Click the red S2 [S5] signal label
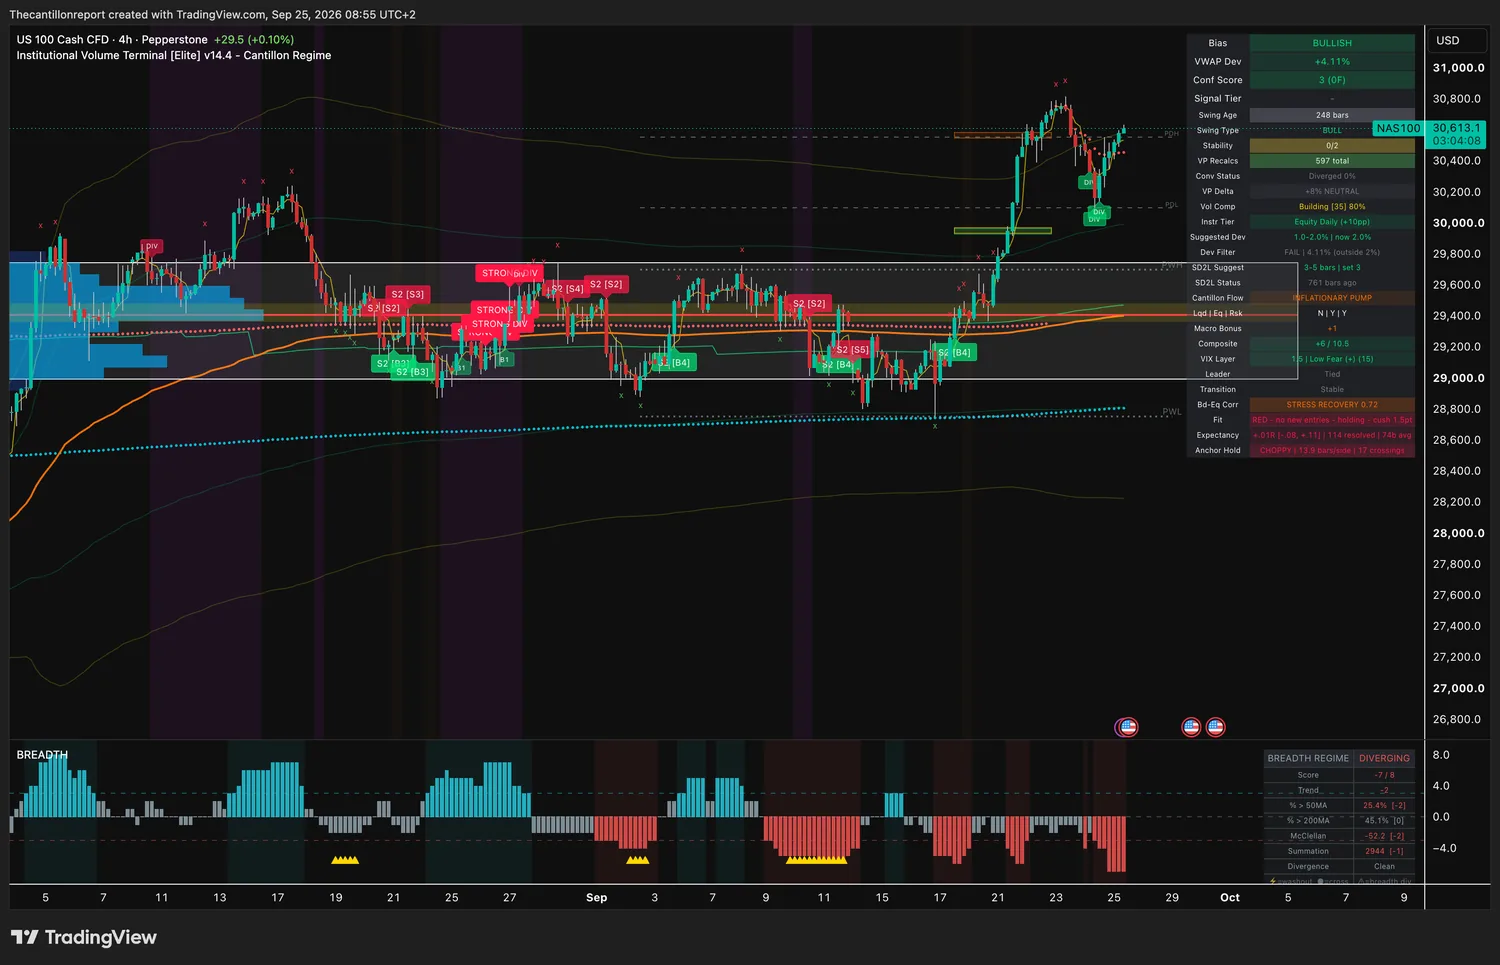 coord(852,350)
